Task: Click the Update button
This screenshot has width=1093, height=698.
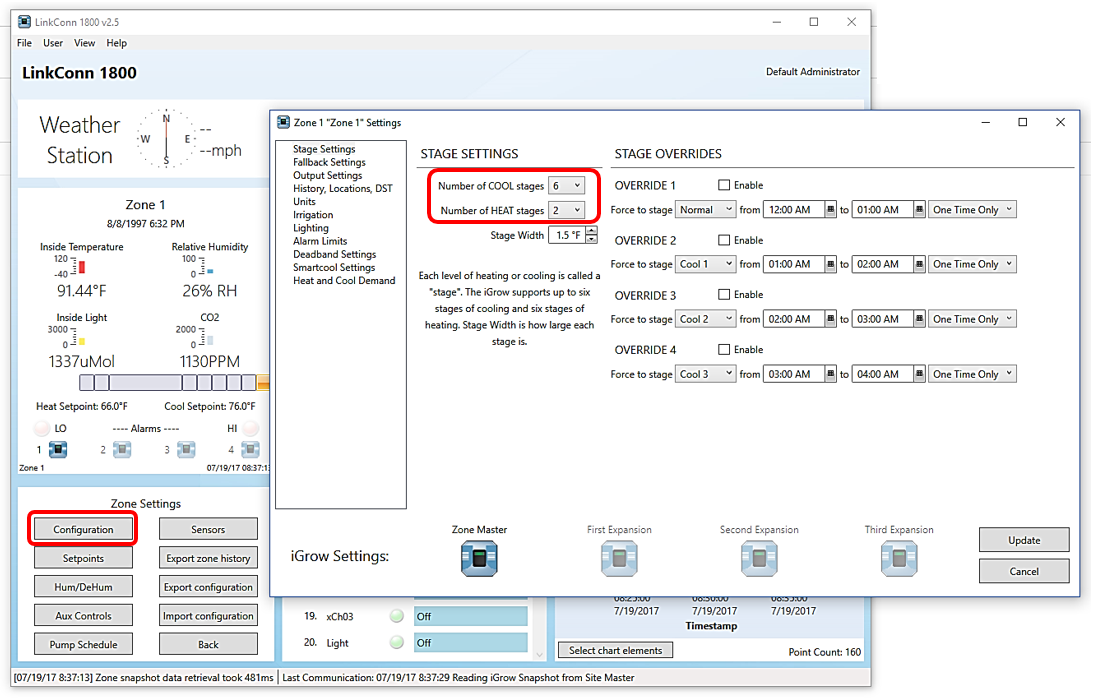Action: pyautogui.click(x=1024, y=540)
